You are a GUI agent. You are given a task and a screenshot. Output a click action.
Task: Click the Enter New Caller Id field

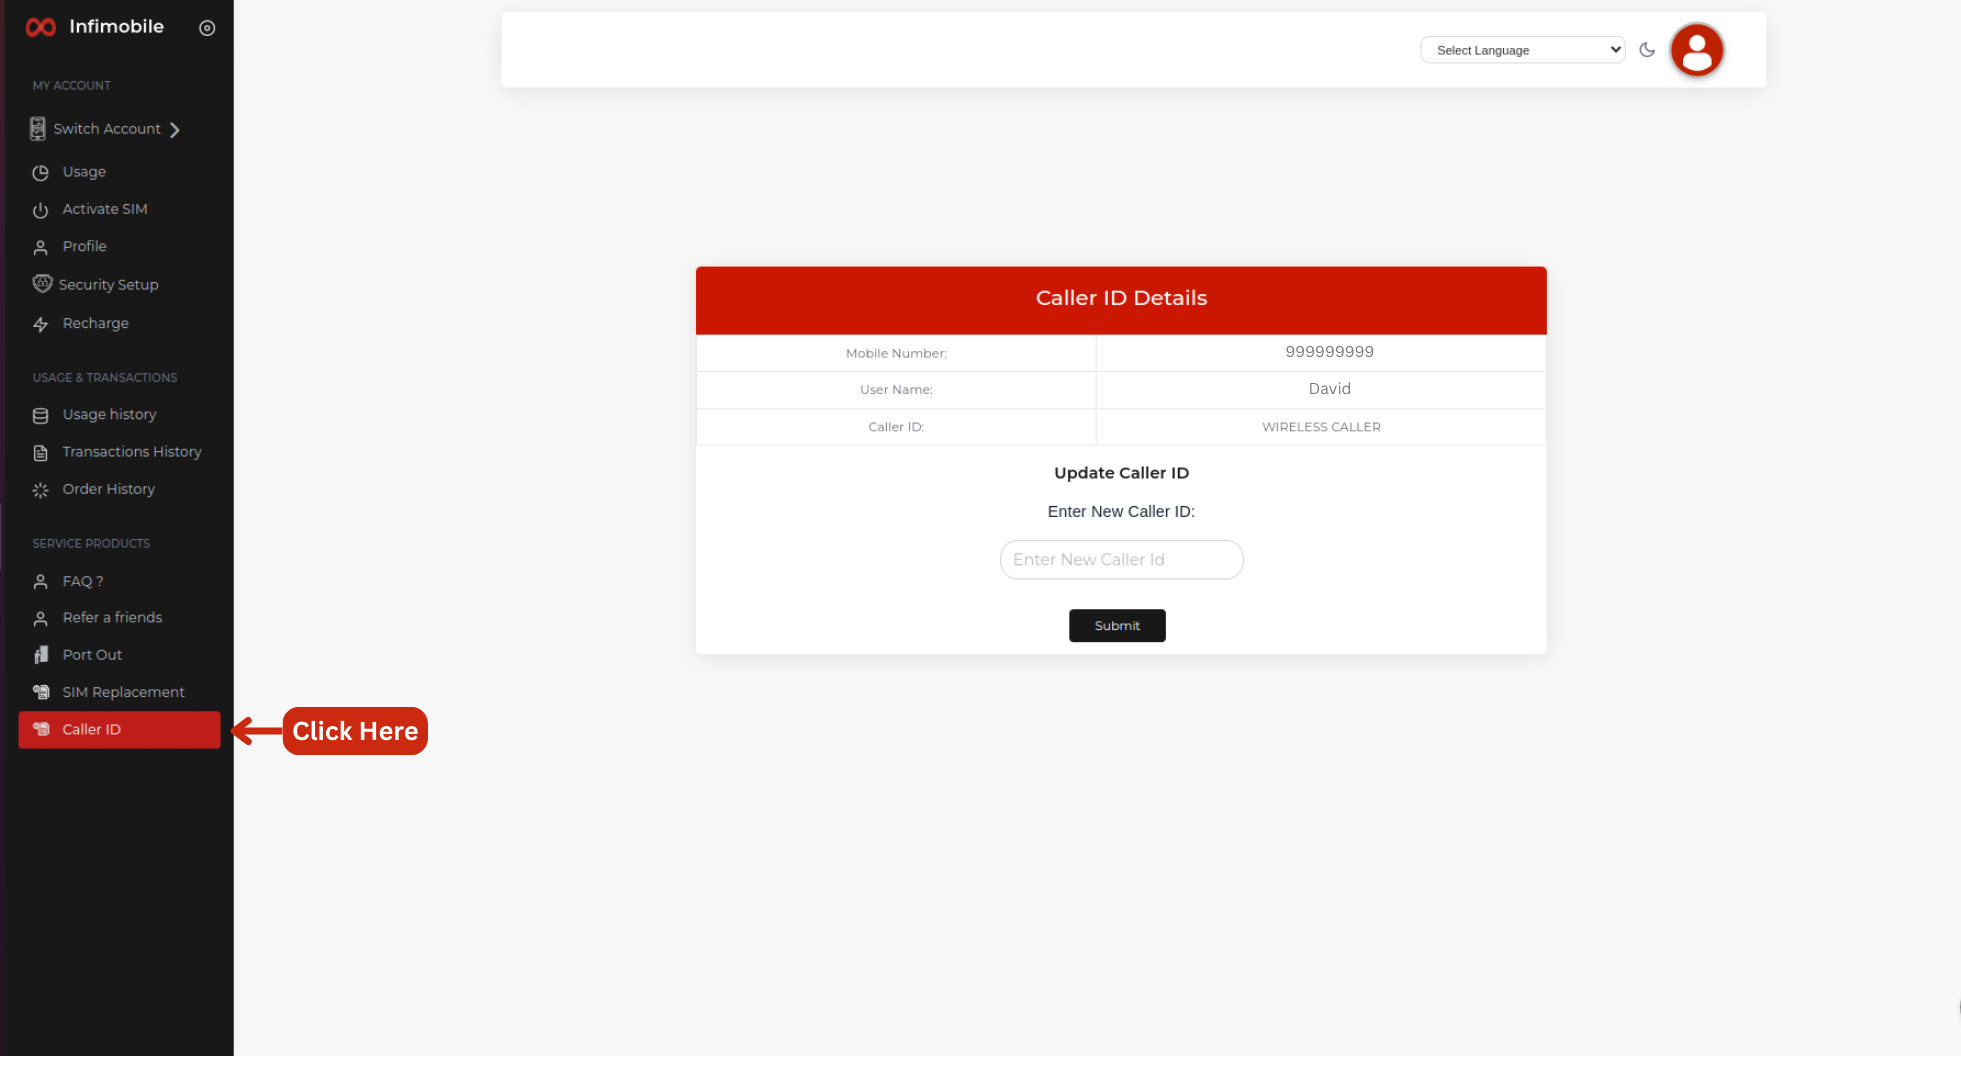1121,560
